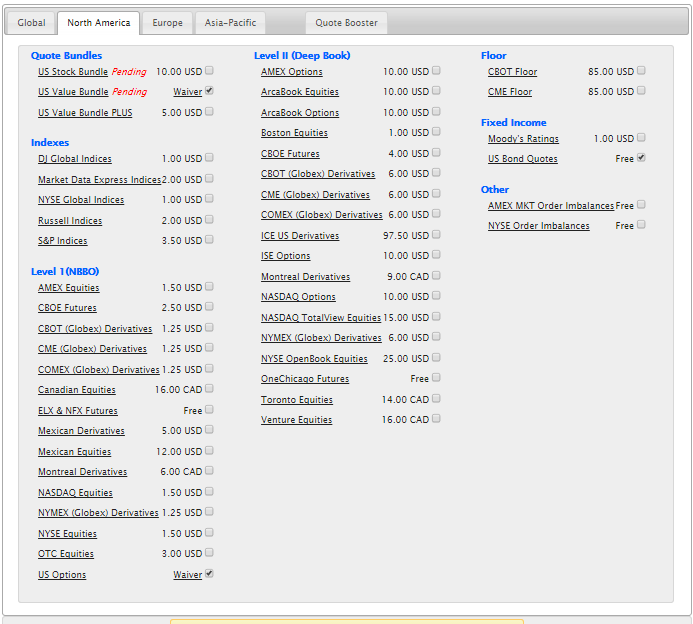Image resolution: width=693 pixels, height=624 pixels.
Task: Open the NYSE Equities link
Action: pyautogui.click(x=67, y=534)
